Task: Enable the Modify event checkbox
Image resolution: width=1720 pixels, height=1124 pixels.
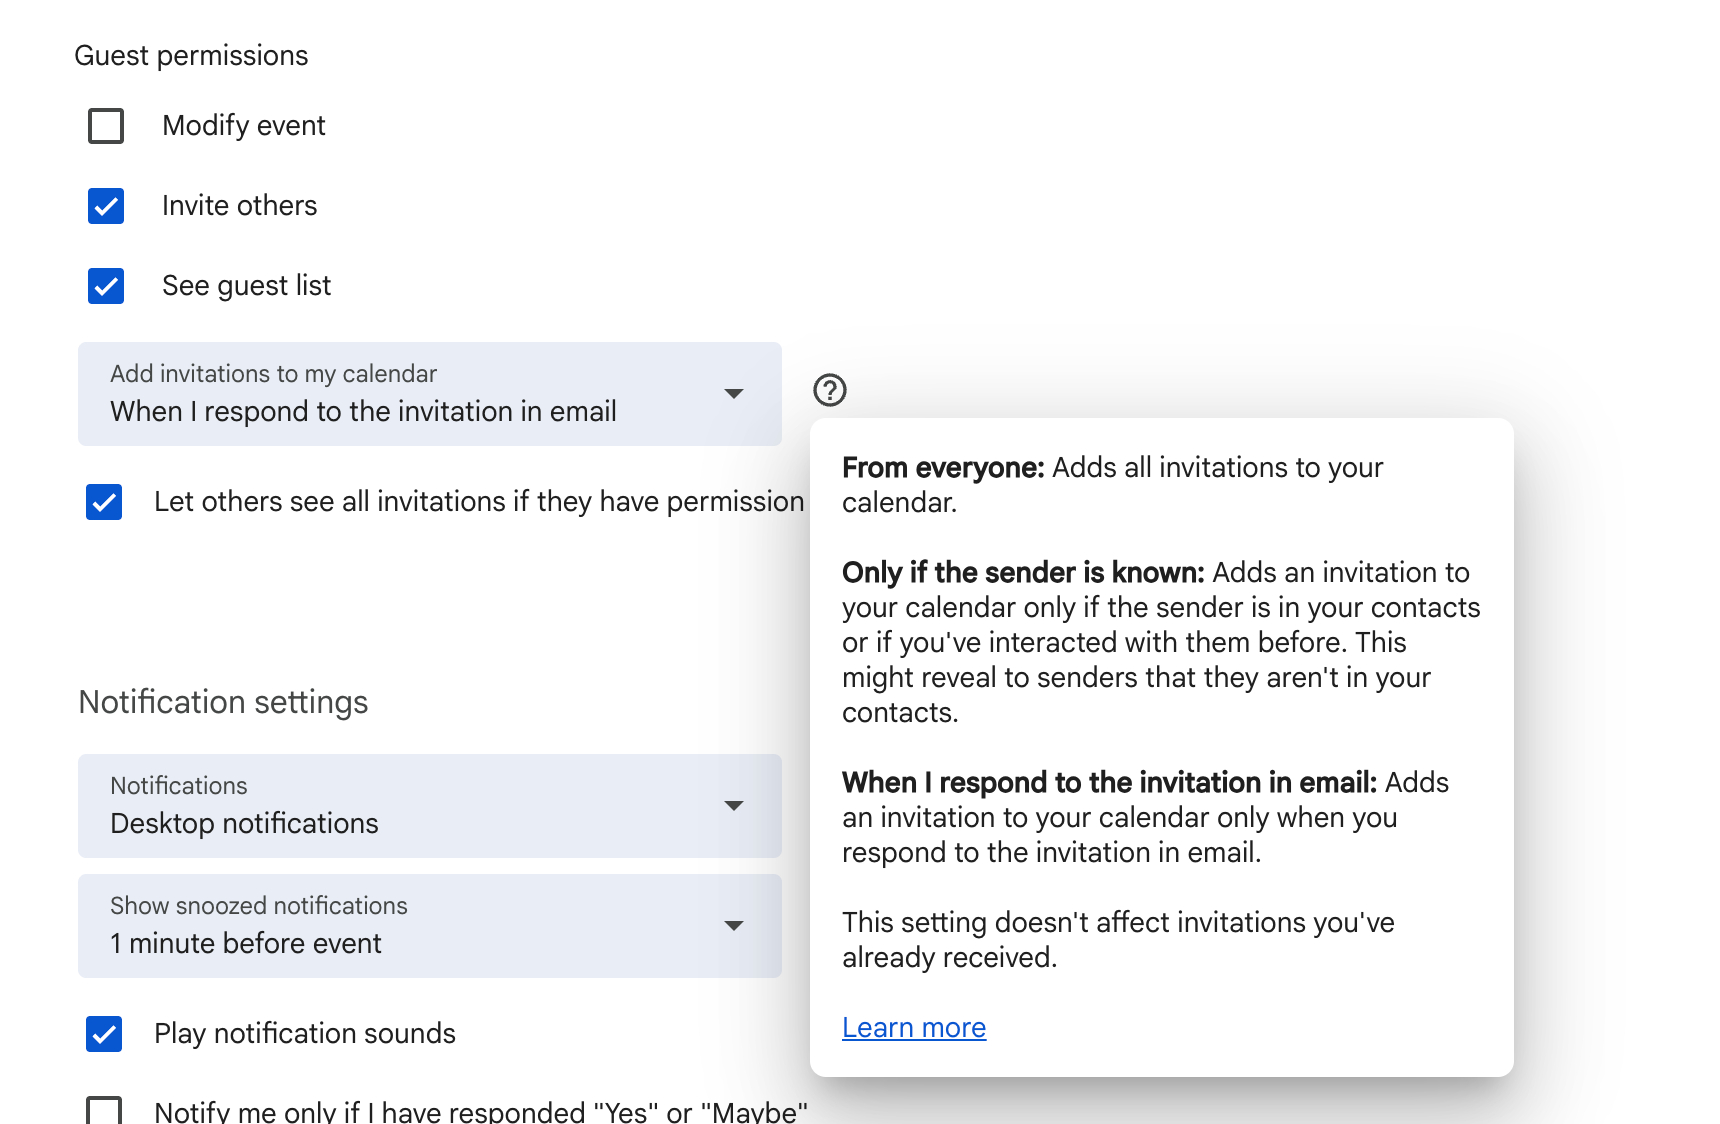Action: (x=106, y=126)
